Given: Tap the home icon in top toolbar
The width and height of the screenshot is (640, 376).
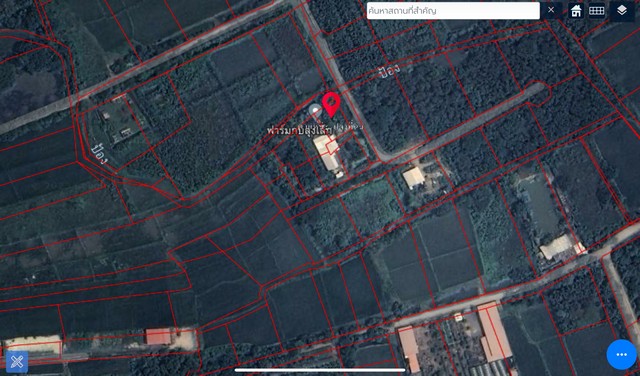Looking at the screenshot, I should [x=576, y=11].
